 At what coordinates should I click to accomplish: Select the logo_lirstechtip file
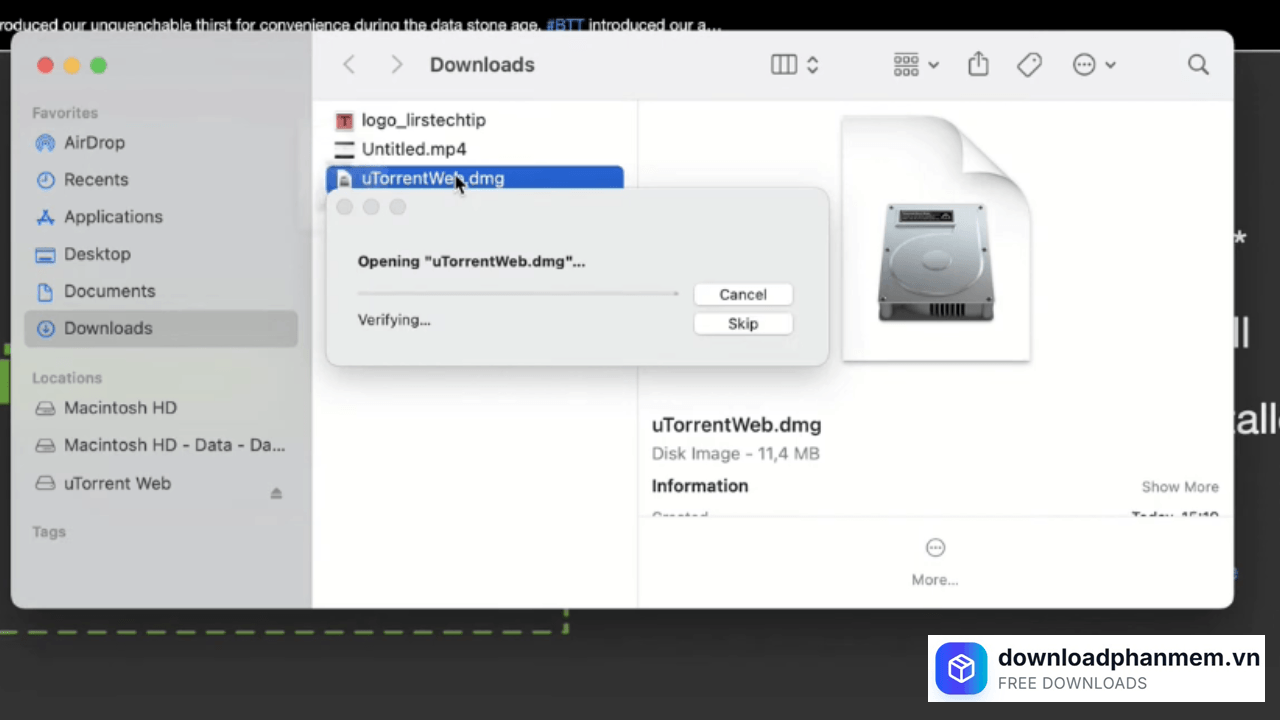coord(423,120)
